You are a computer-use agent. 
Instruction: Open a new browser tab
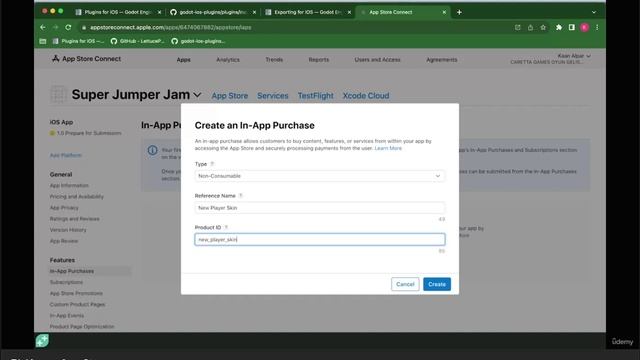459,12
